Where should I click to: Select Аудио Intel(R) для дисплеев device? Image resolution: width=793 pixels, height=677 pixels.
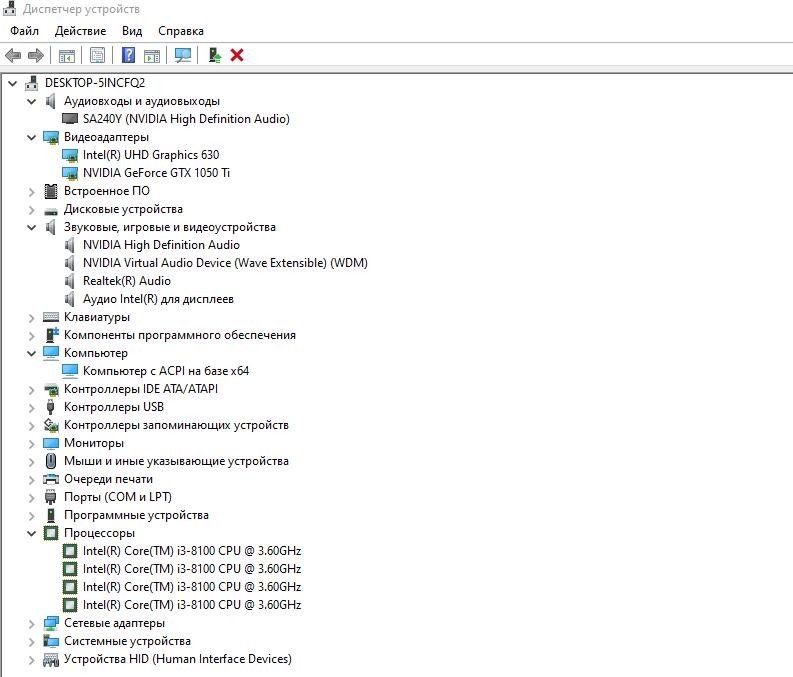158,299
